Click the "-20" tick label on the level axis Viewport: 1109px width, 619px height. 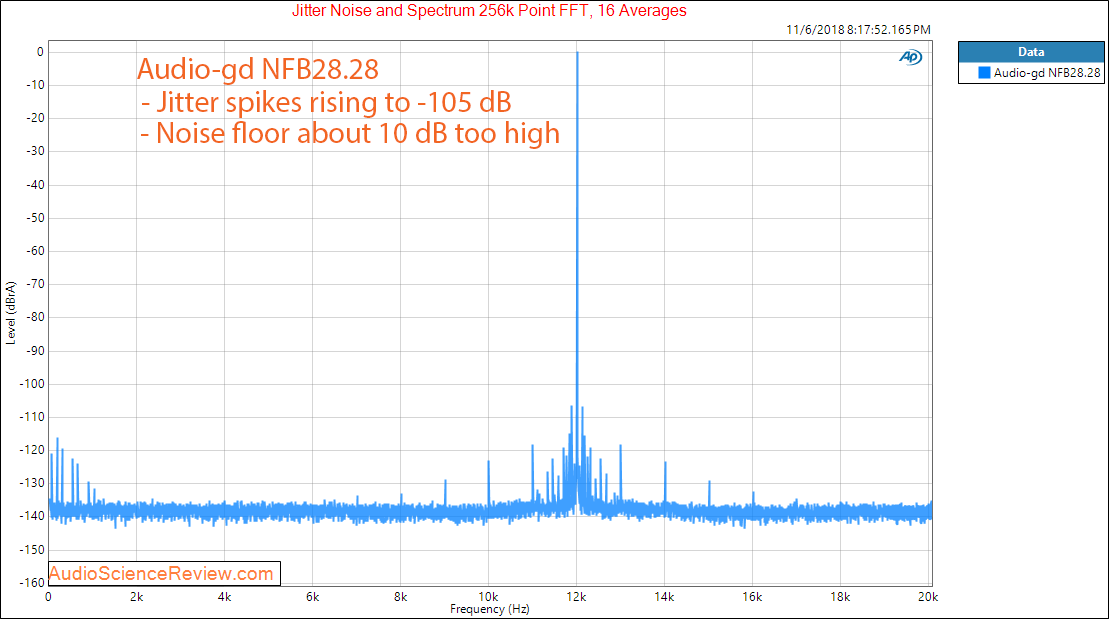(35, 118)
